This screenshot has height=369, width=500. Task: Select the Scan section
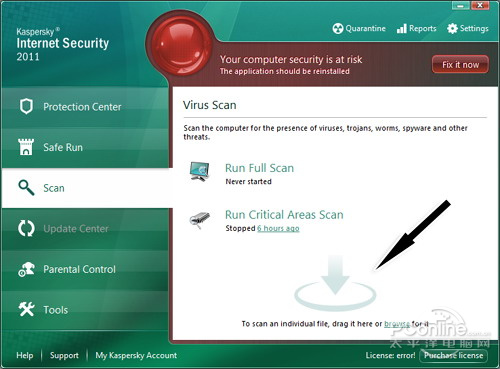pos(87,188)
